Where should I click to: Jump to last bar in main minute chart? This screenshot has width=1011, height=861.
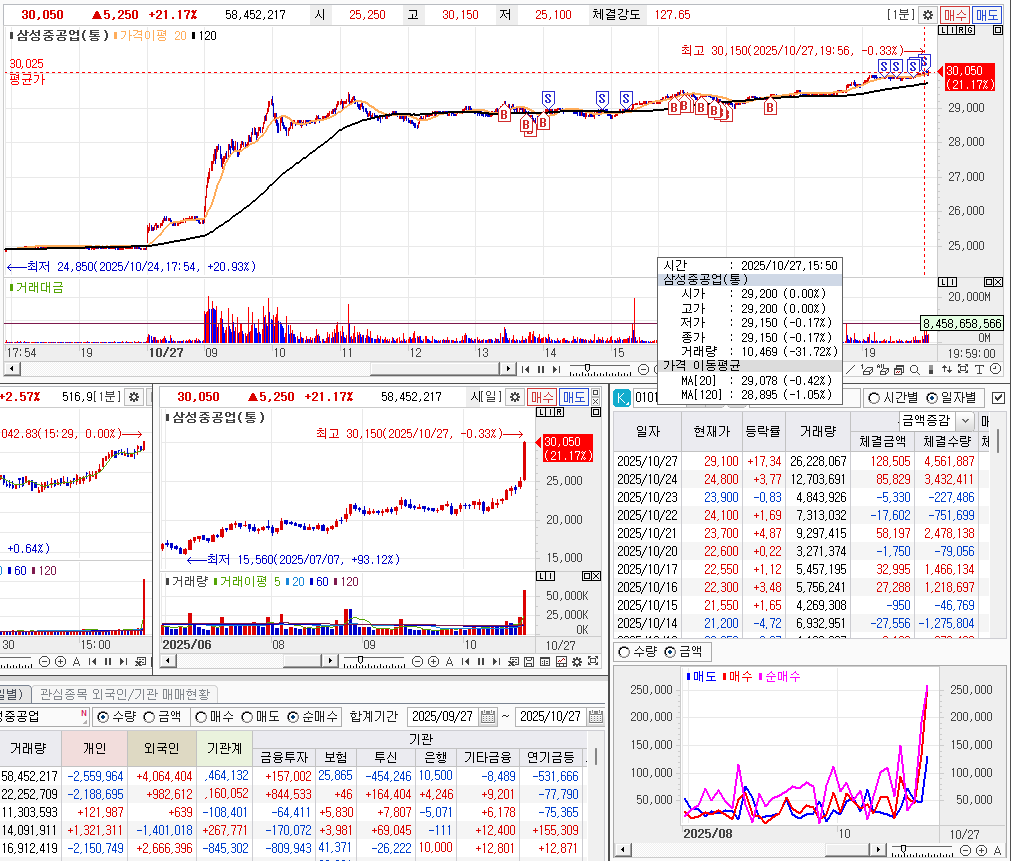556,369
